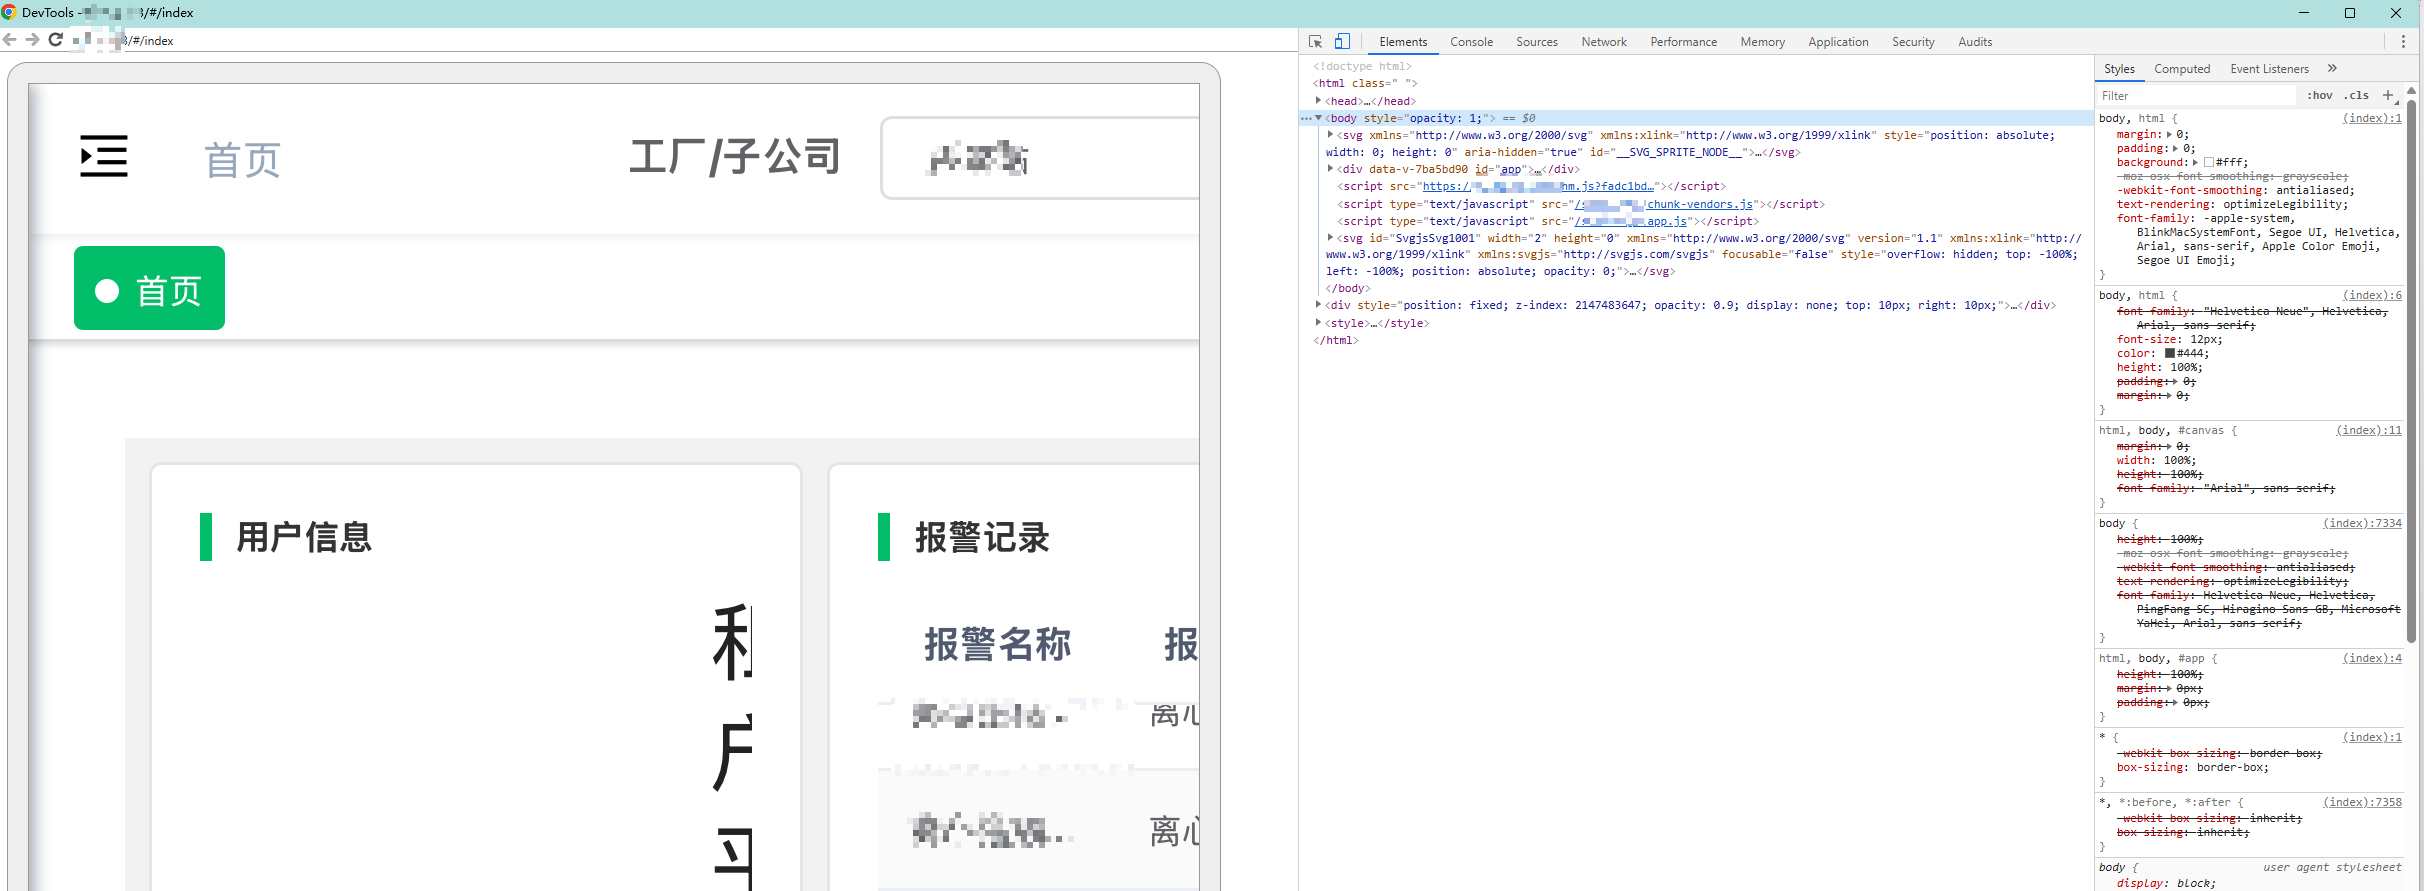Select the Styles sidebar tab
The image size is (2424, 891).
(x=2119, y=69)
